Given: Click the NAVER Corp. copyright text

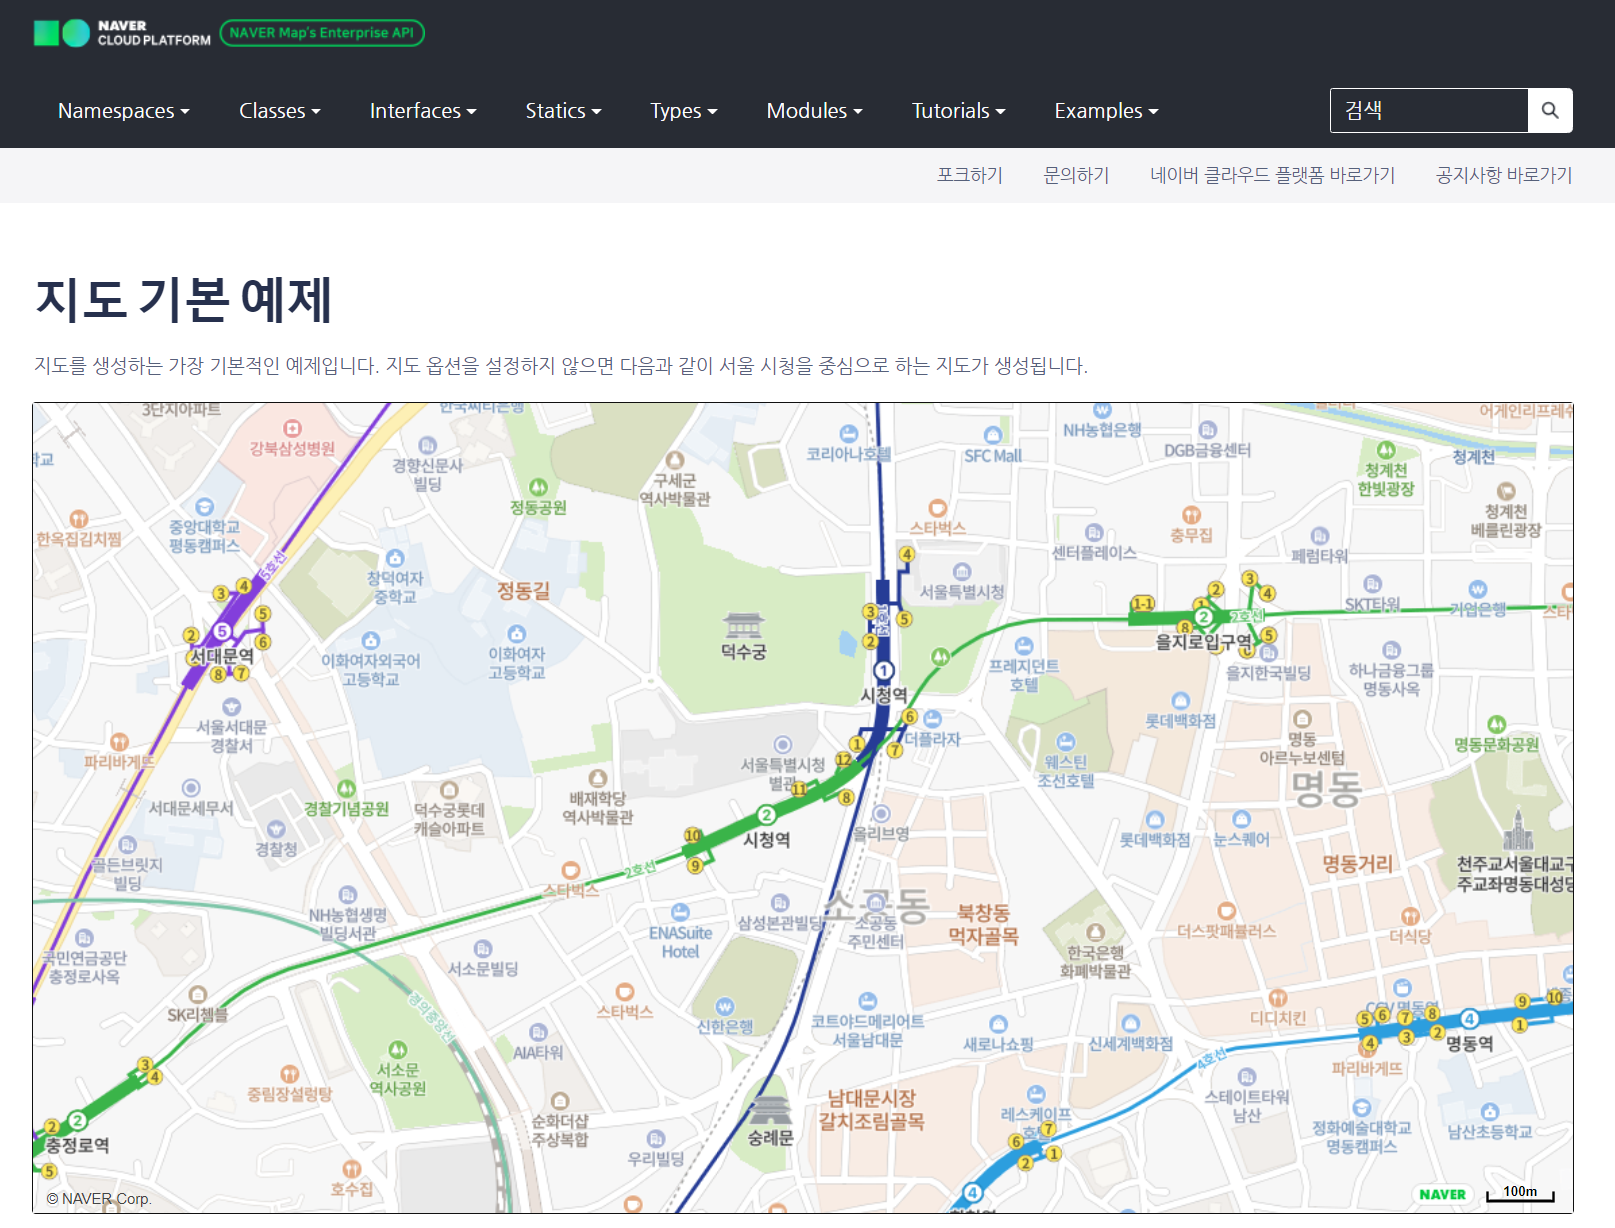Looking at the screenshot, I should 98,1199.
